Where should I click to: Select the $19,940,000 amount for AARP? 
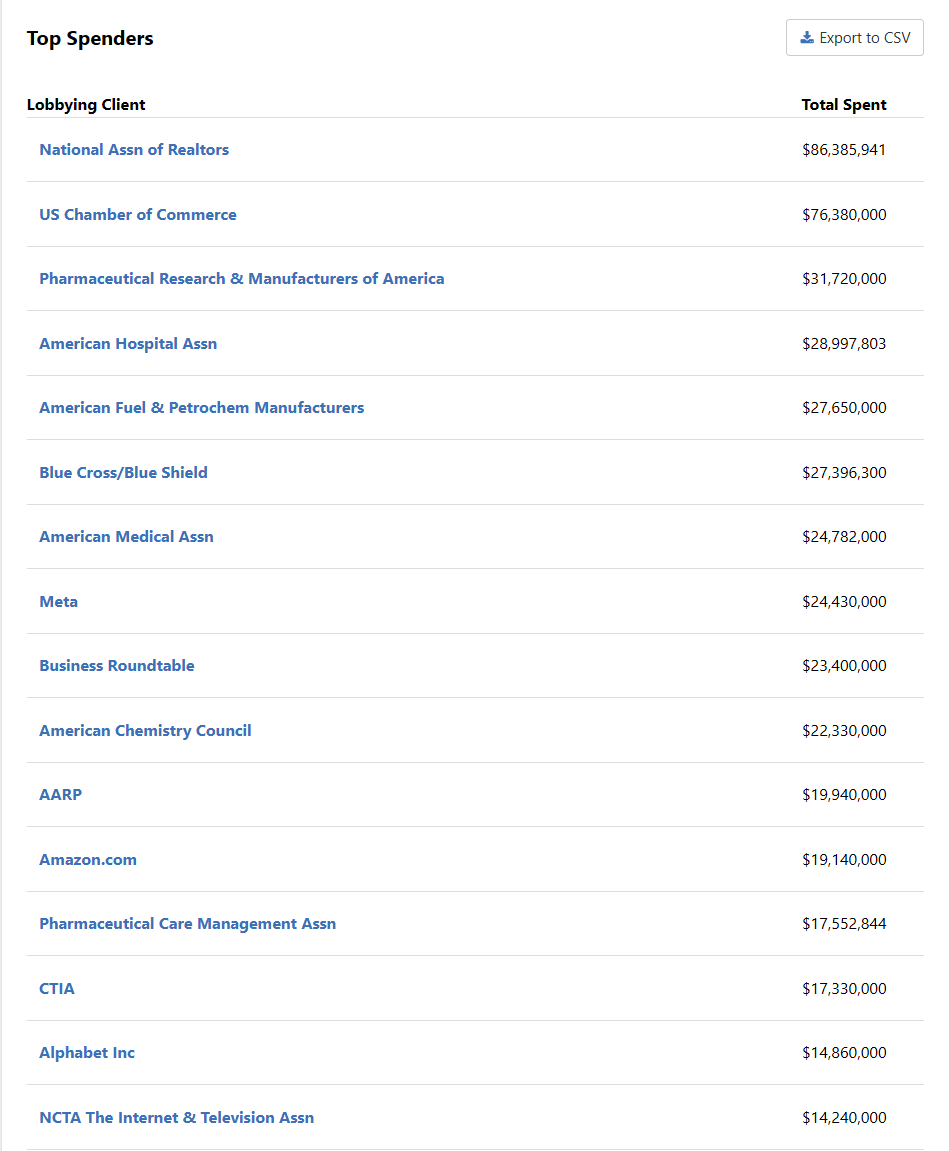click(844, 794)
